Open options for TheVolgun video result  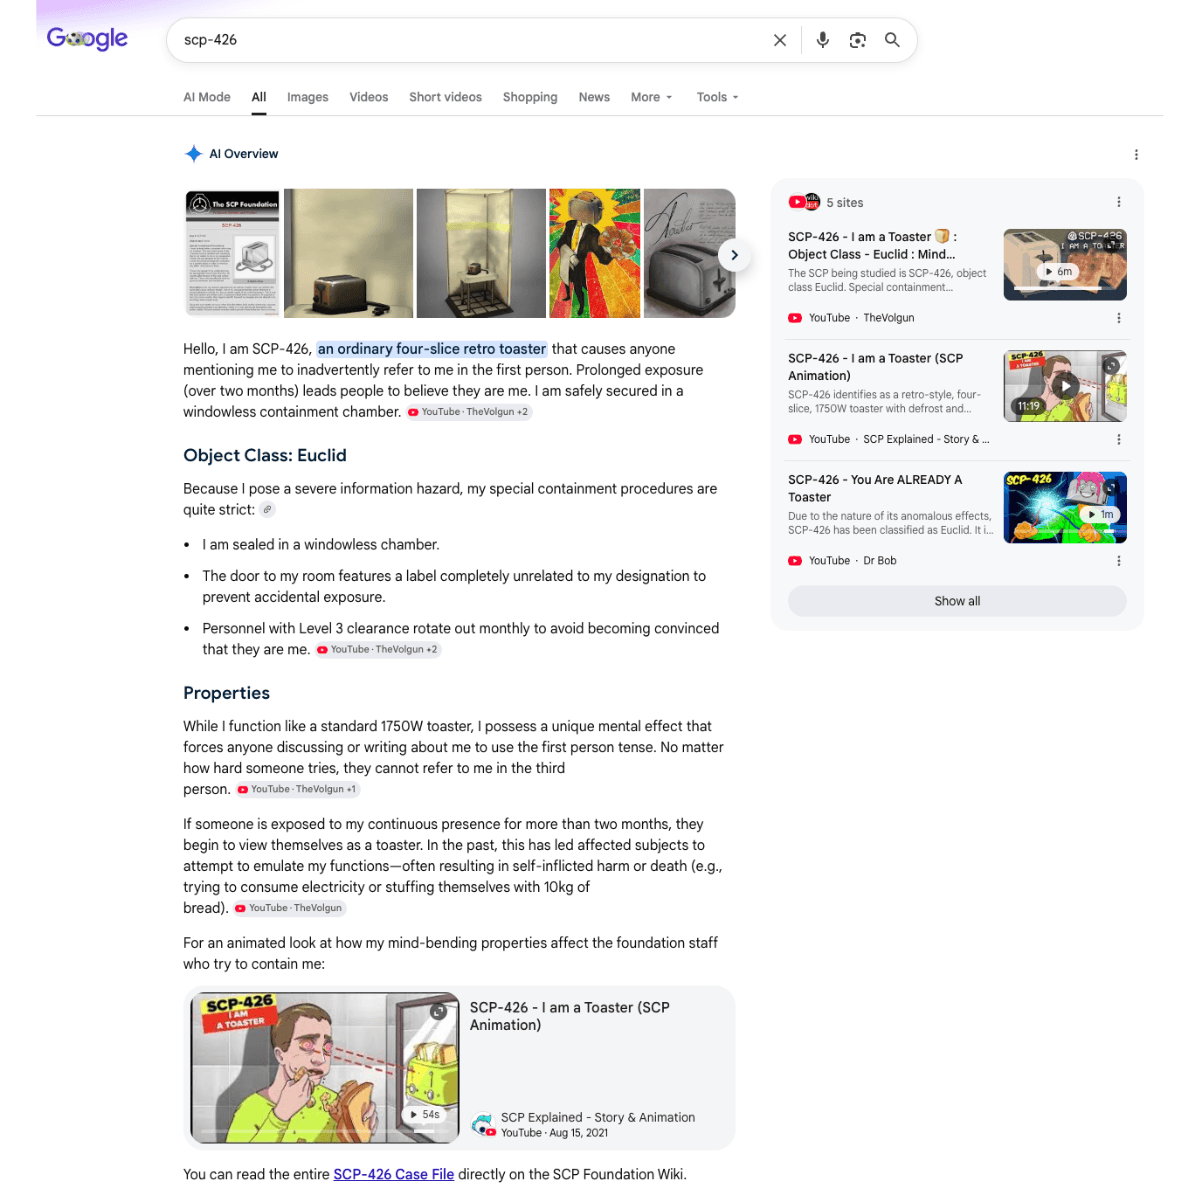tap(1118, 318)
